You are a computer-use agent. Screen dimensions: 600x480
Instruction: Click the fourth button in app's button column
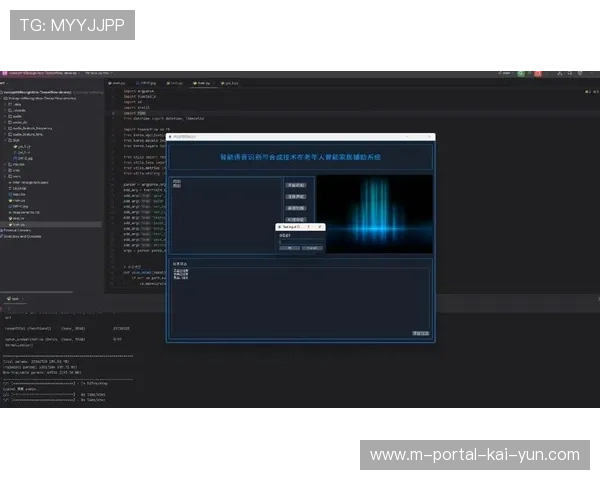tap(295, 219)
